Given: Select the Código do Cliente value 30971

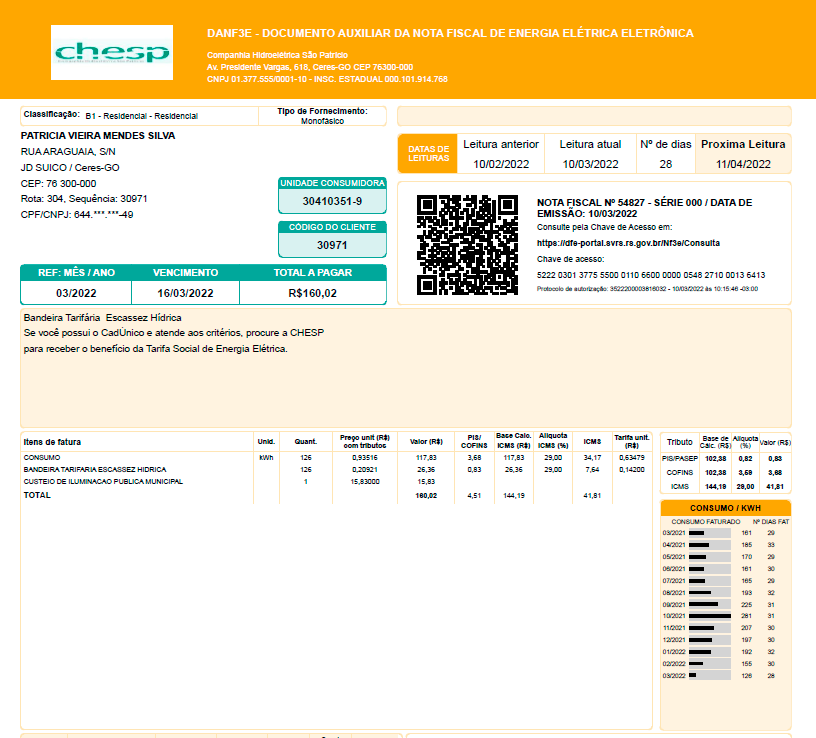Looking at the screenshot, I should click(x=332, y=245).
